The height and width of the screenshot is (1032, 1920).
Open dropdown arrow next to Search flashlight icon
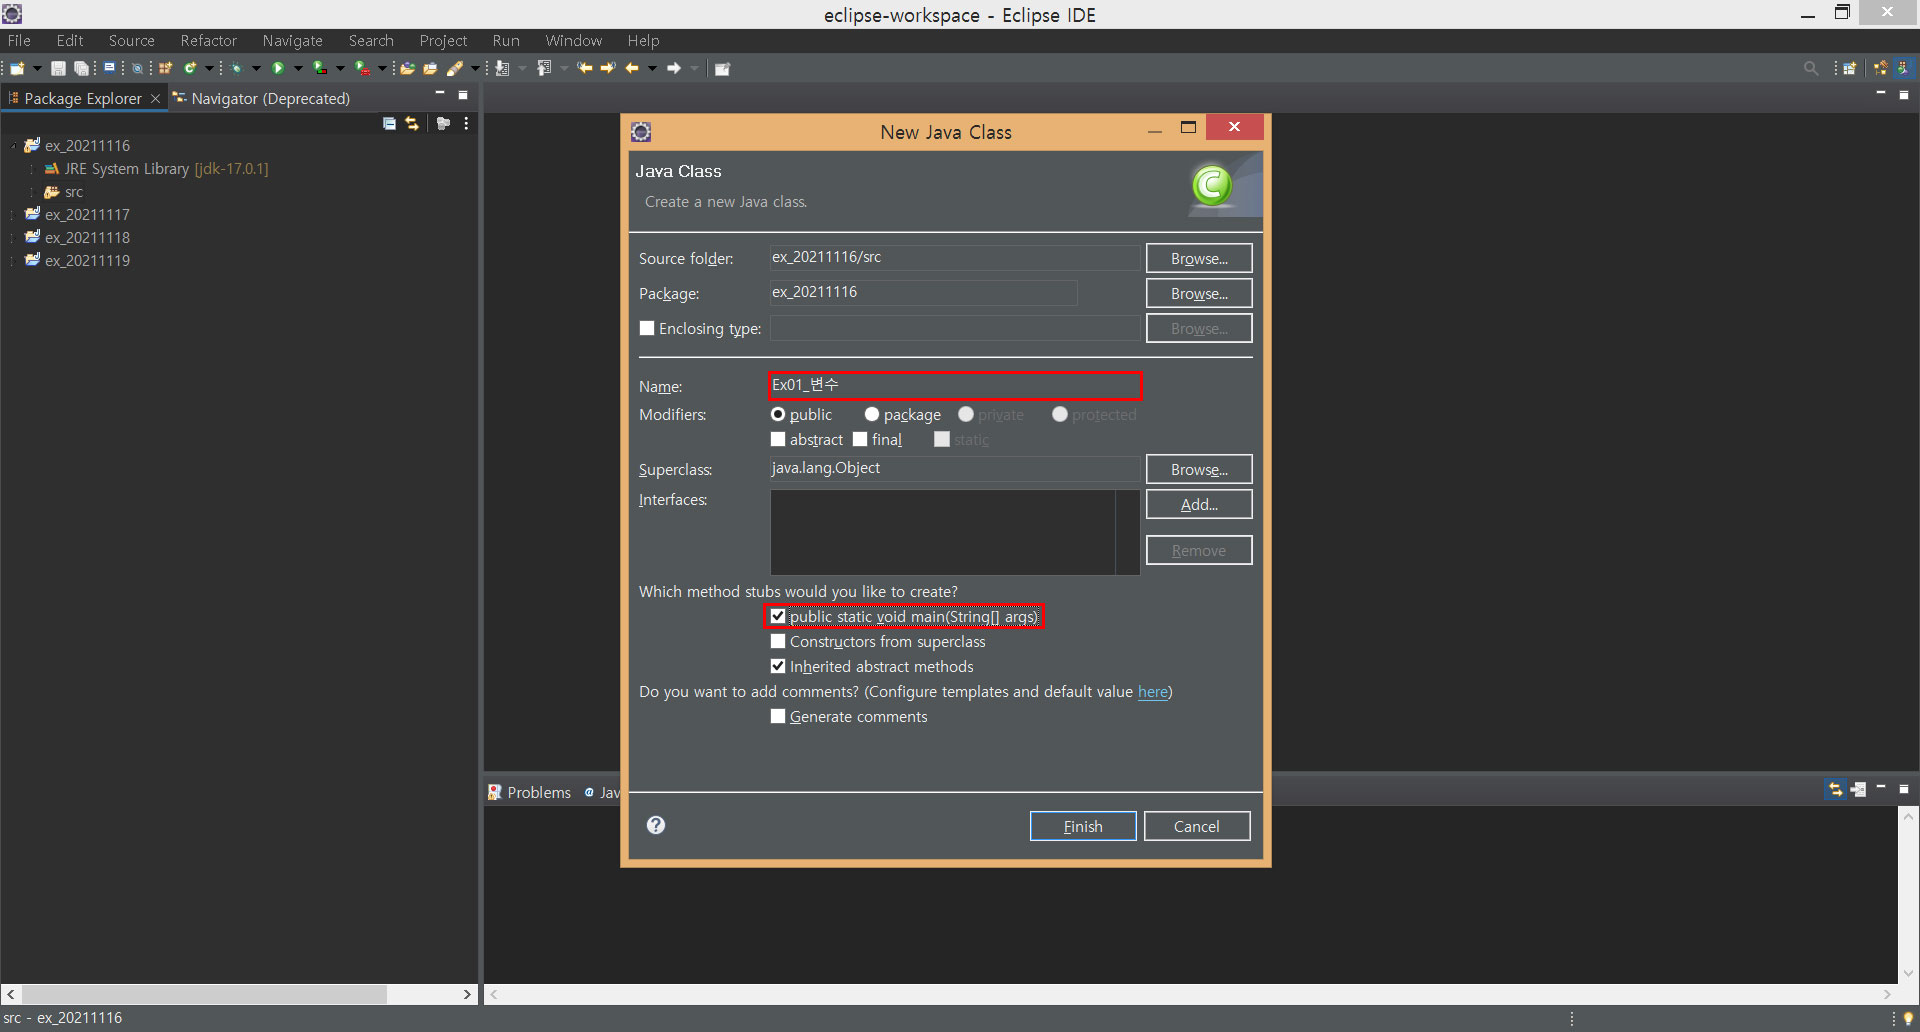tap(475, 68)
